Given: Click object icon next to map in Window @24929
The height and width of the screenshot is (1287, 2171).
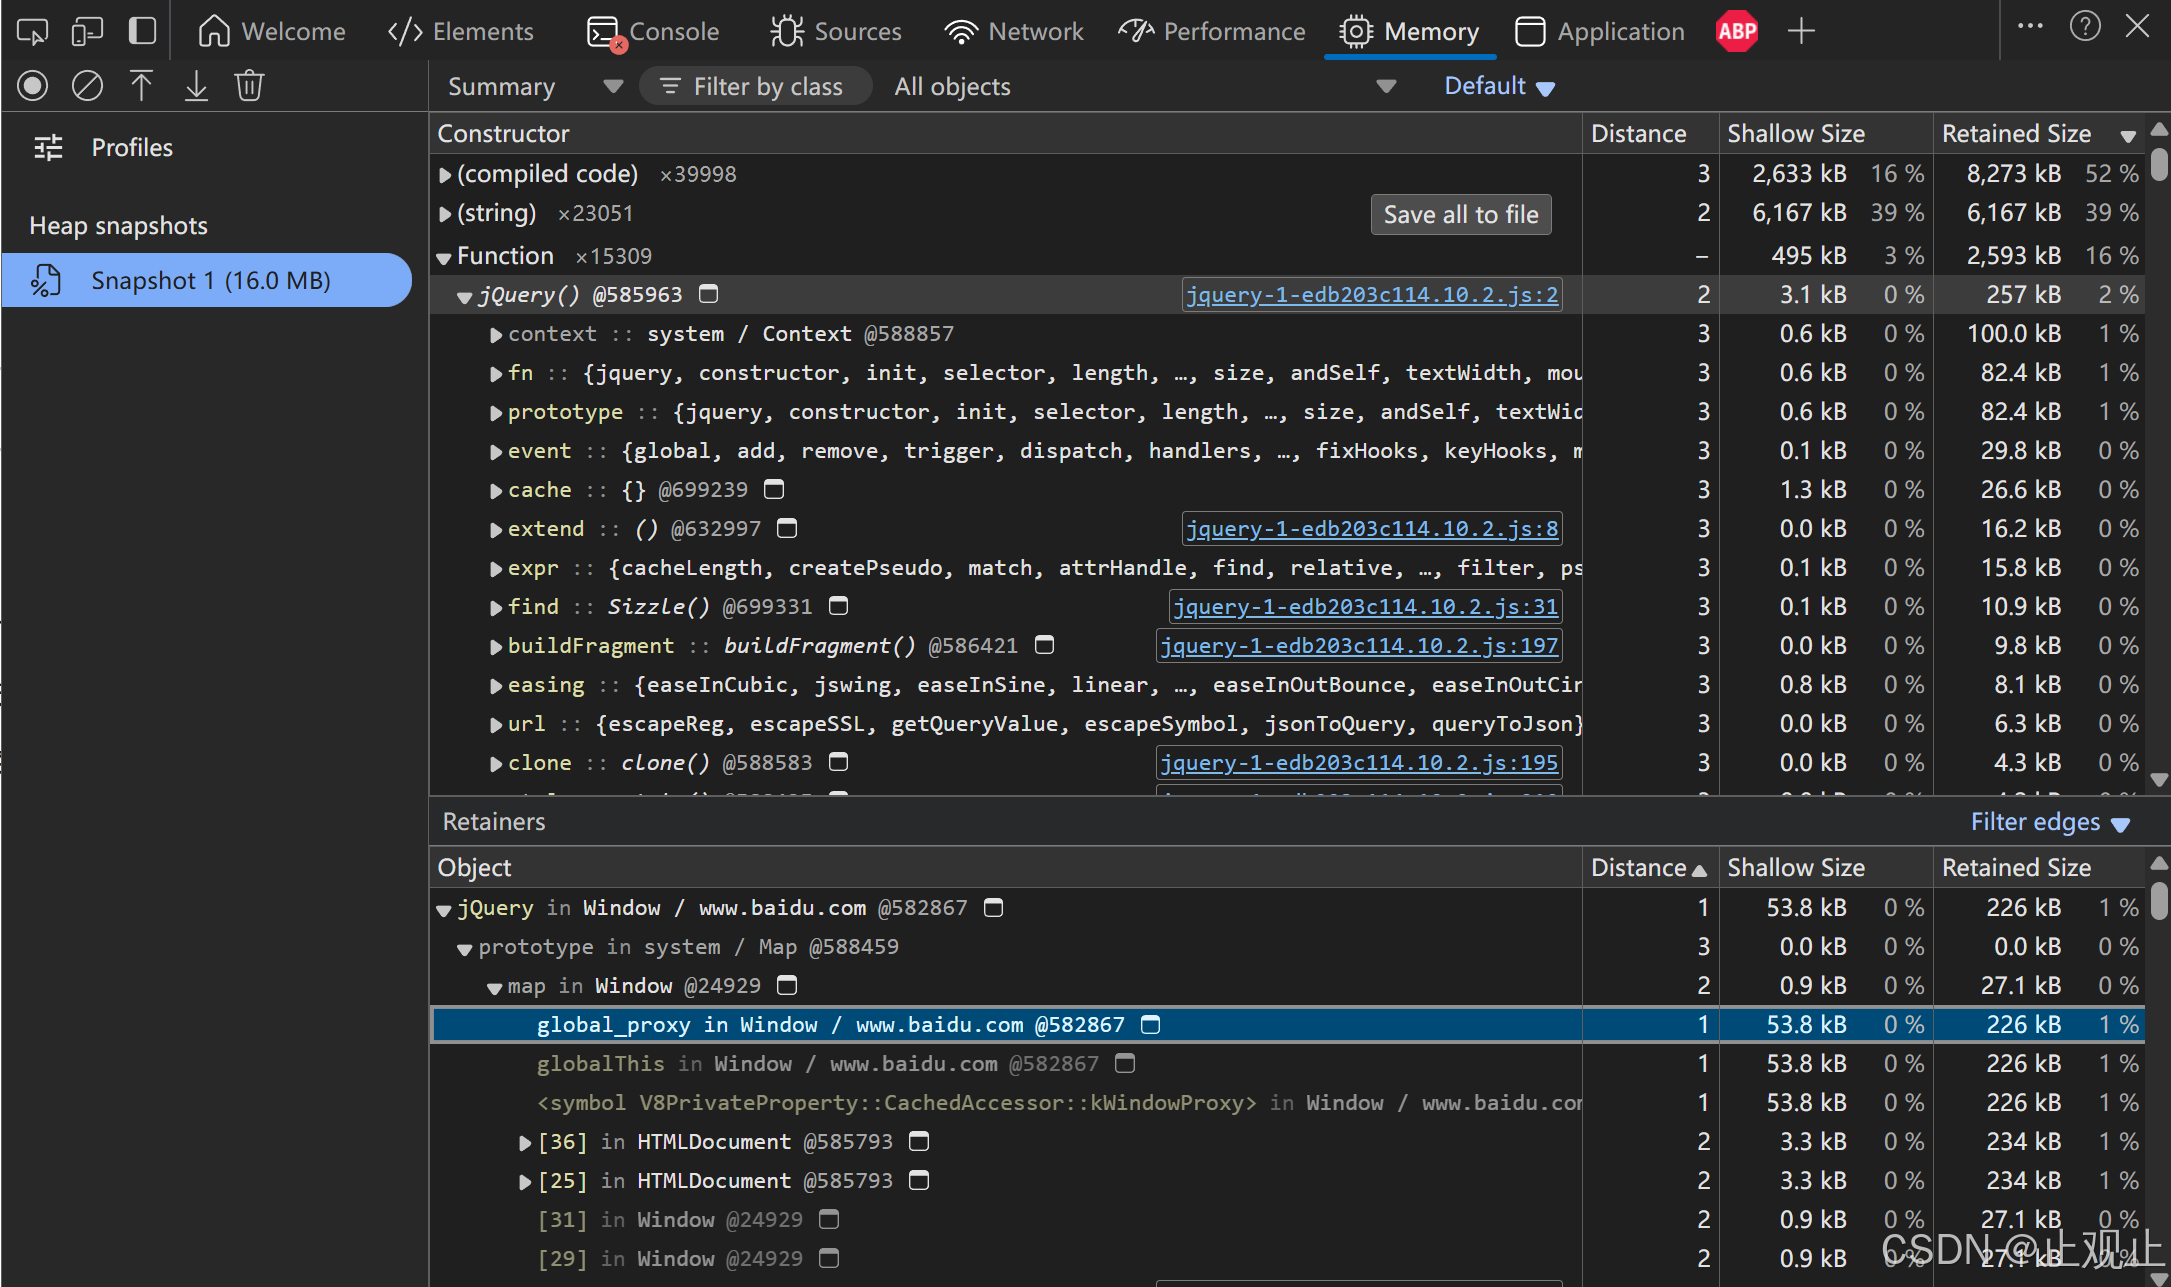Looking at the screenshot, I should 787,986.
